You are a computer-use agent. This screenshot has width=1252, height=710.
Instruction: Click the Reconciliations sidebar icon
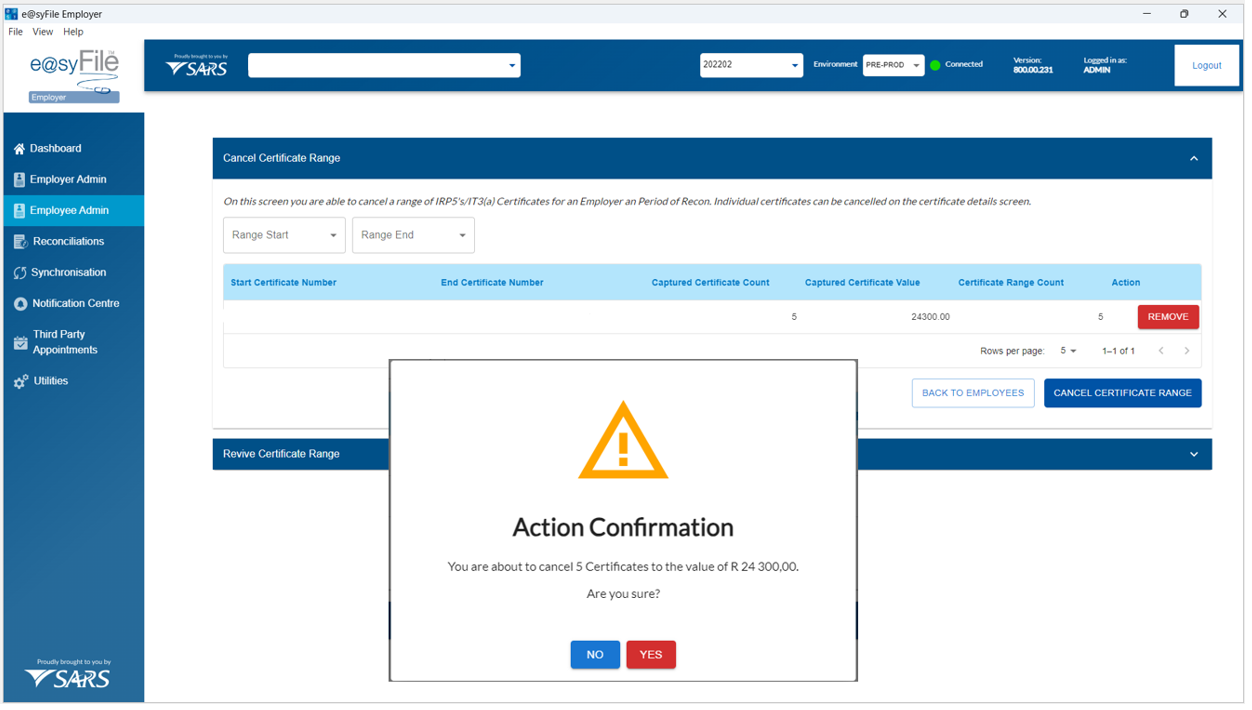(20, 242)
